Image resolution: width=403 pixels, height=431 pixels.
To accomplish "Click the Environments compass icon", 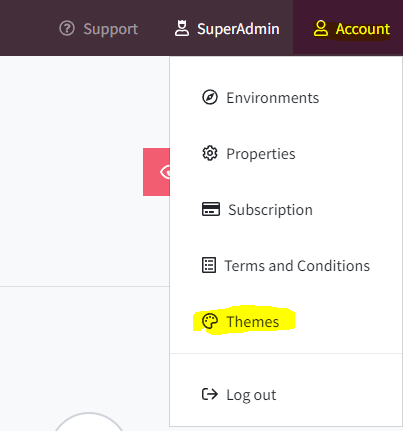I will click(210, 97).
